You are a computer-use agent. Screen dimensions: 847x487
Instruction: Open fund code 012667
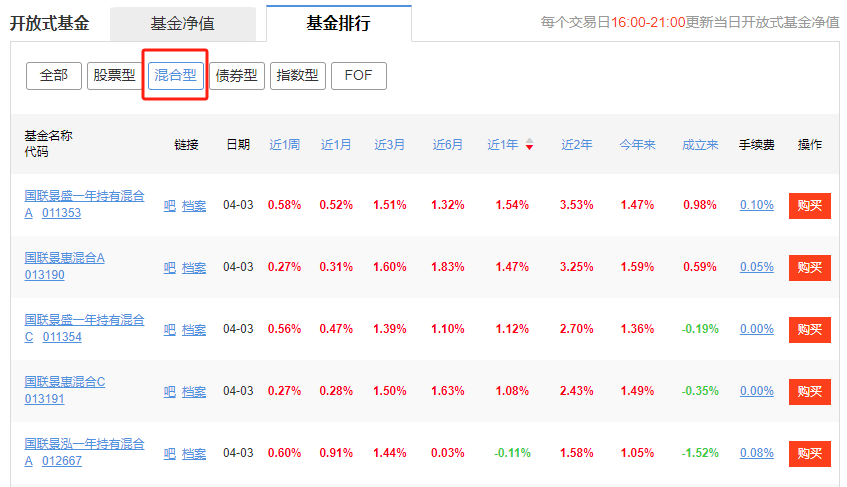62,462
